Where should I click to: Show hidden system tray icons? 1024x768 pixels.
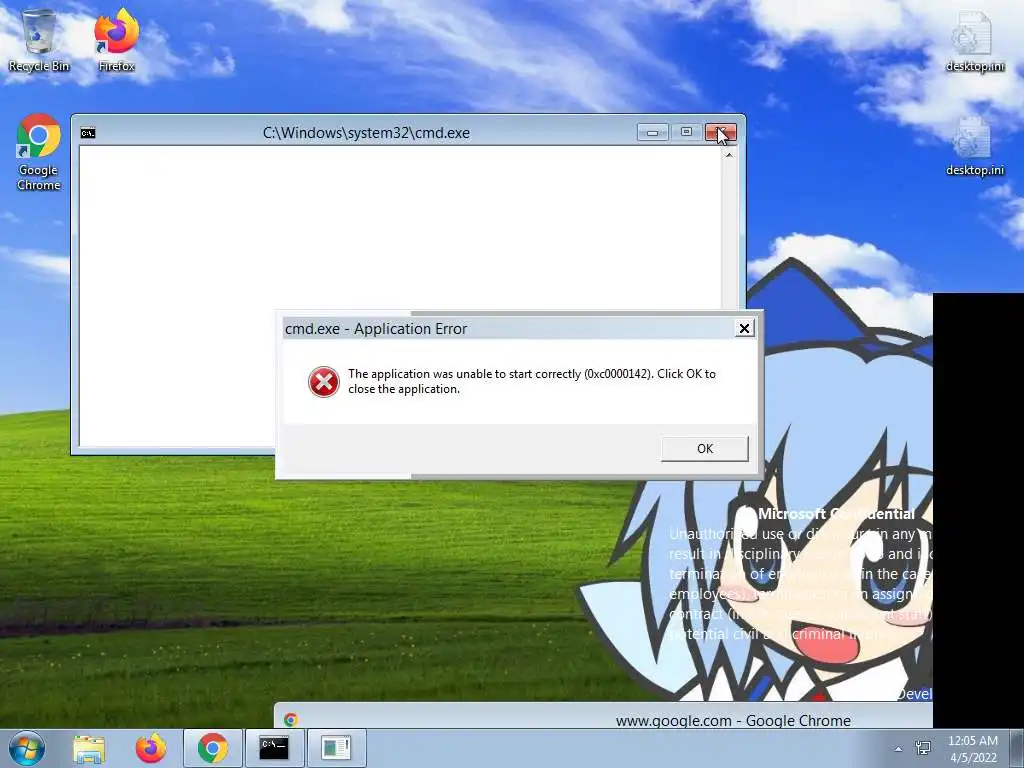coord(898,749)
